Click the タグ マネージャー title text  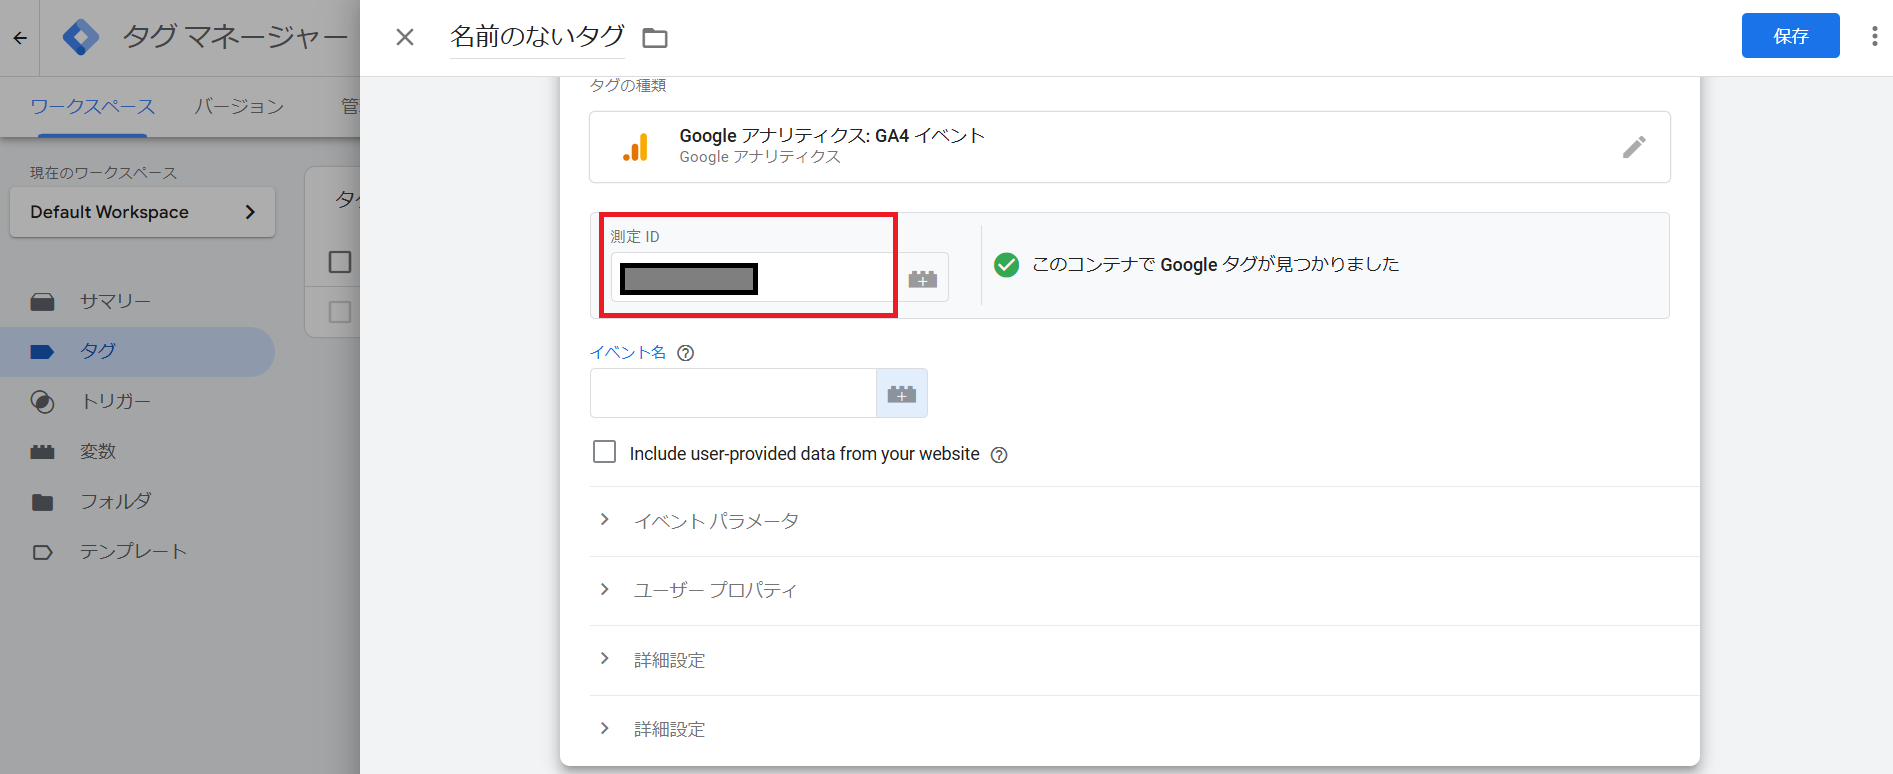[235, 37]
